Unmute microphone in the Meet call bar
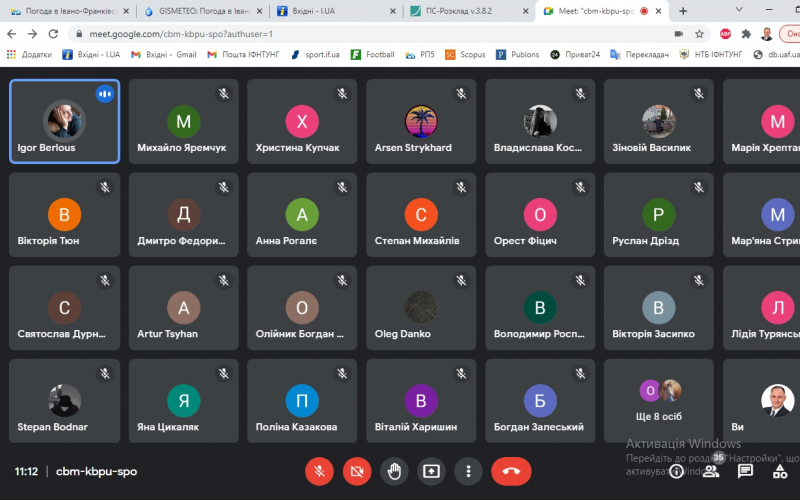 click(319, 471)
